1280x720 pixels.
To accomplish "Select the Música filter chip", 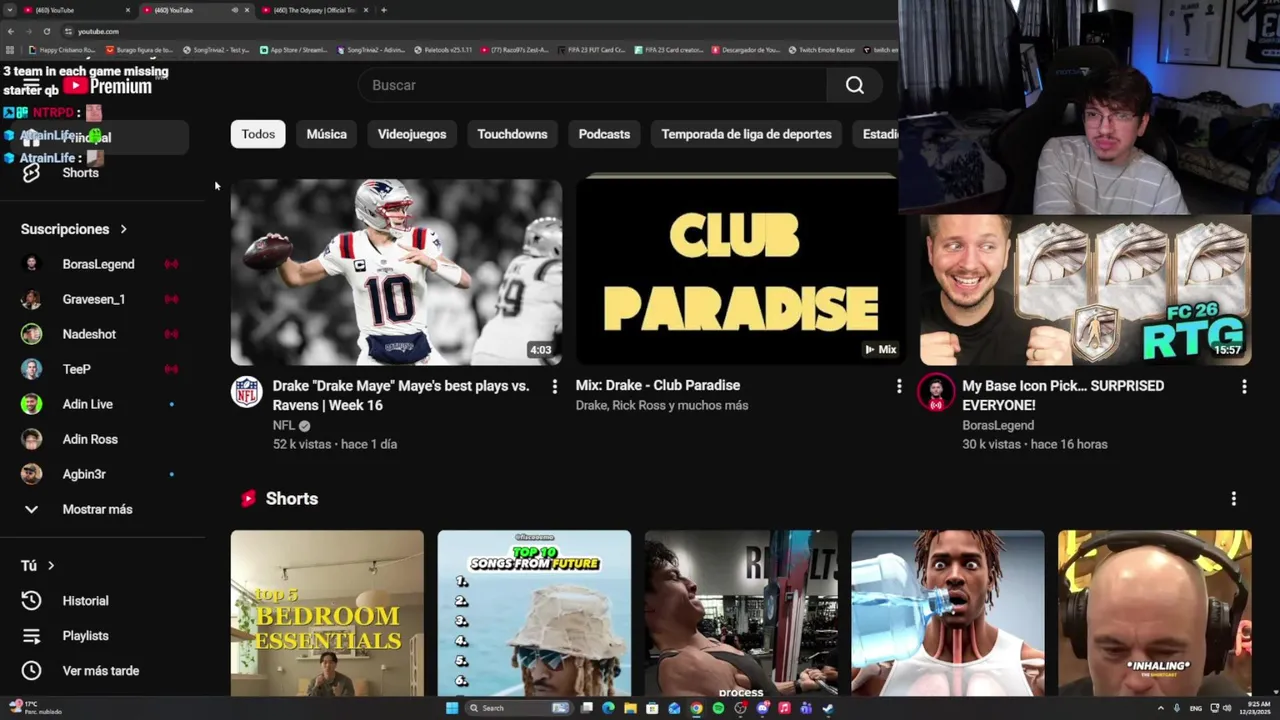I will click(327, 134).
